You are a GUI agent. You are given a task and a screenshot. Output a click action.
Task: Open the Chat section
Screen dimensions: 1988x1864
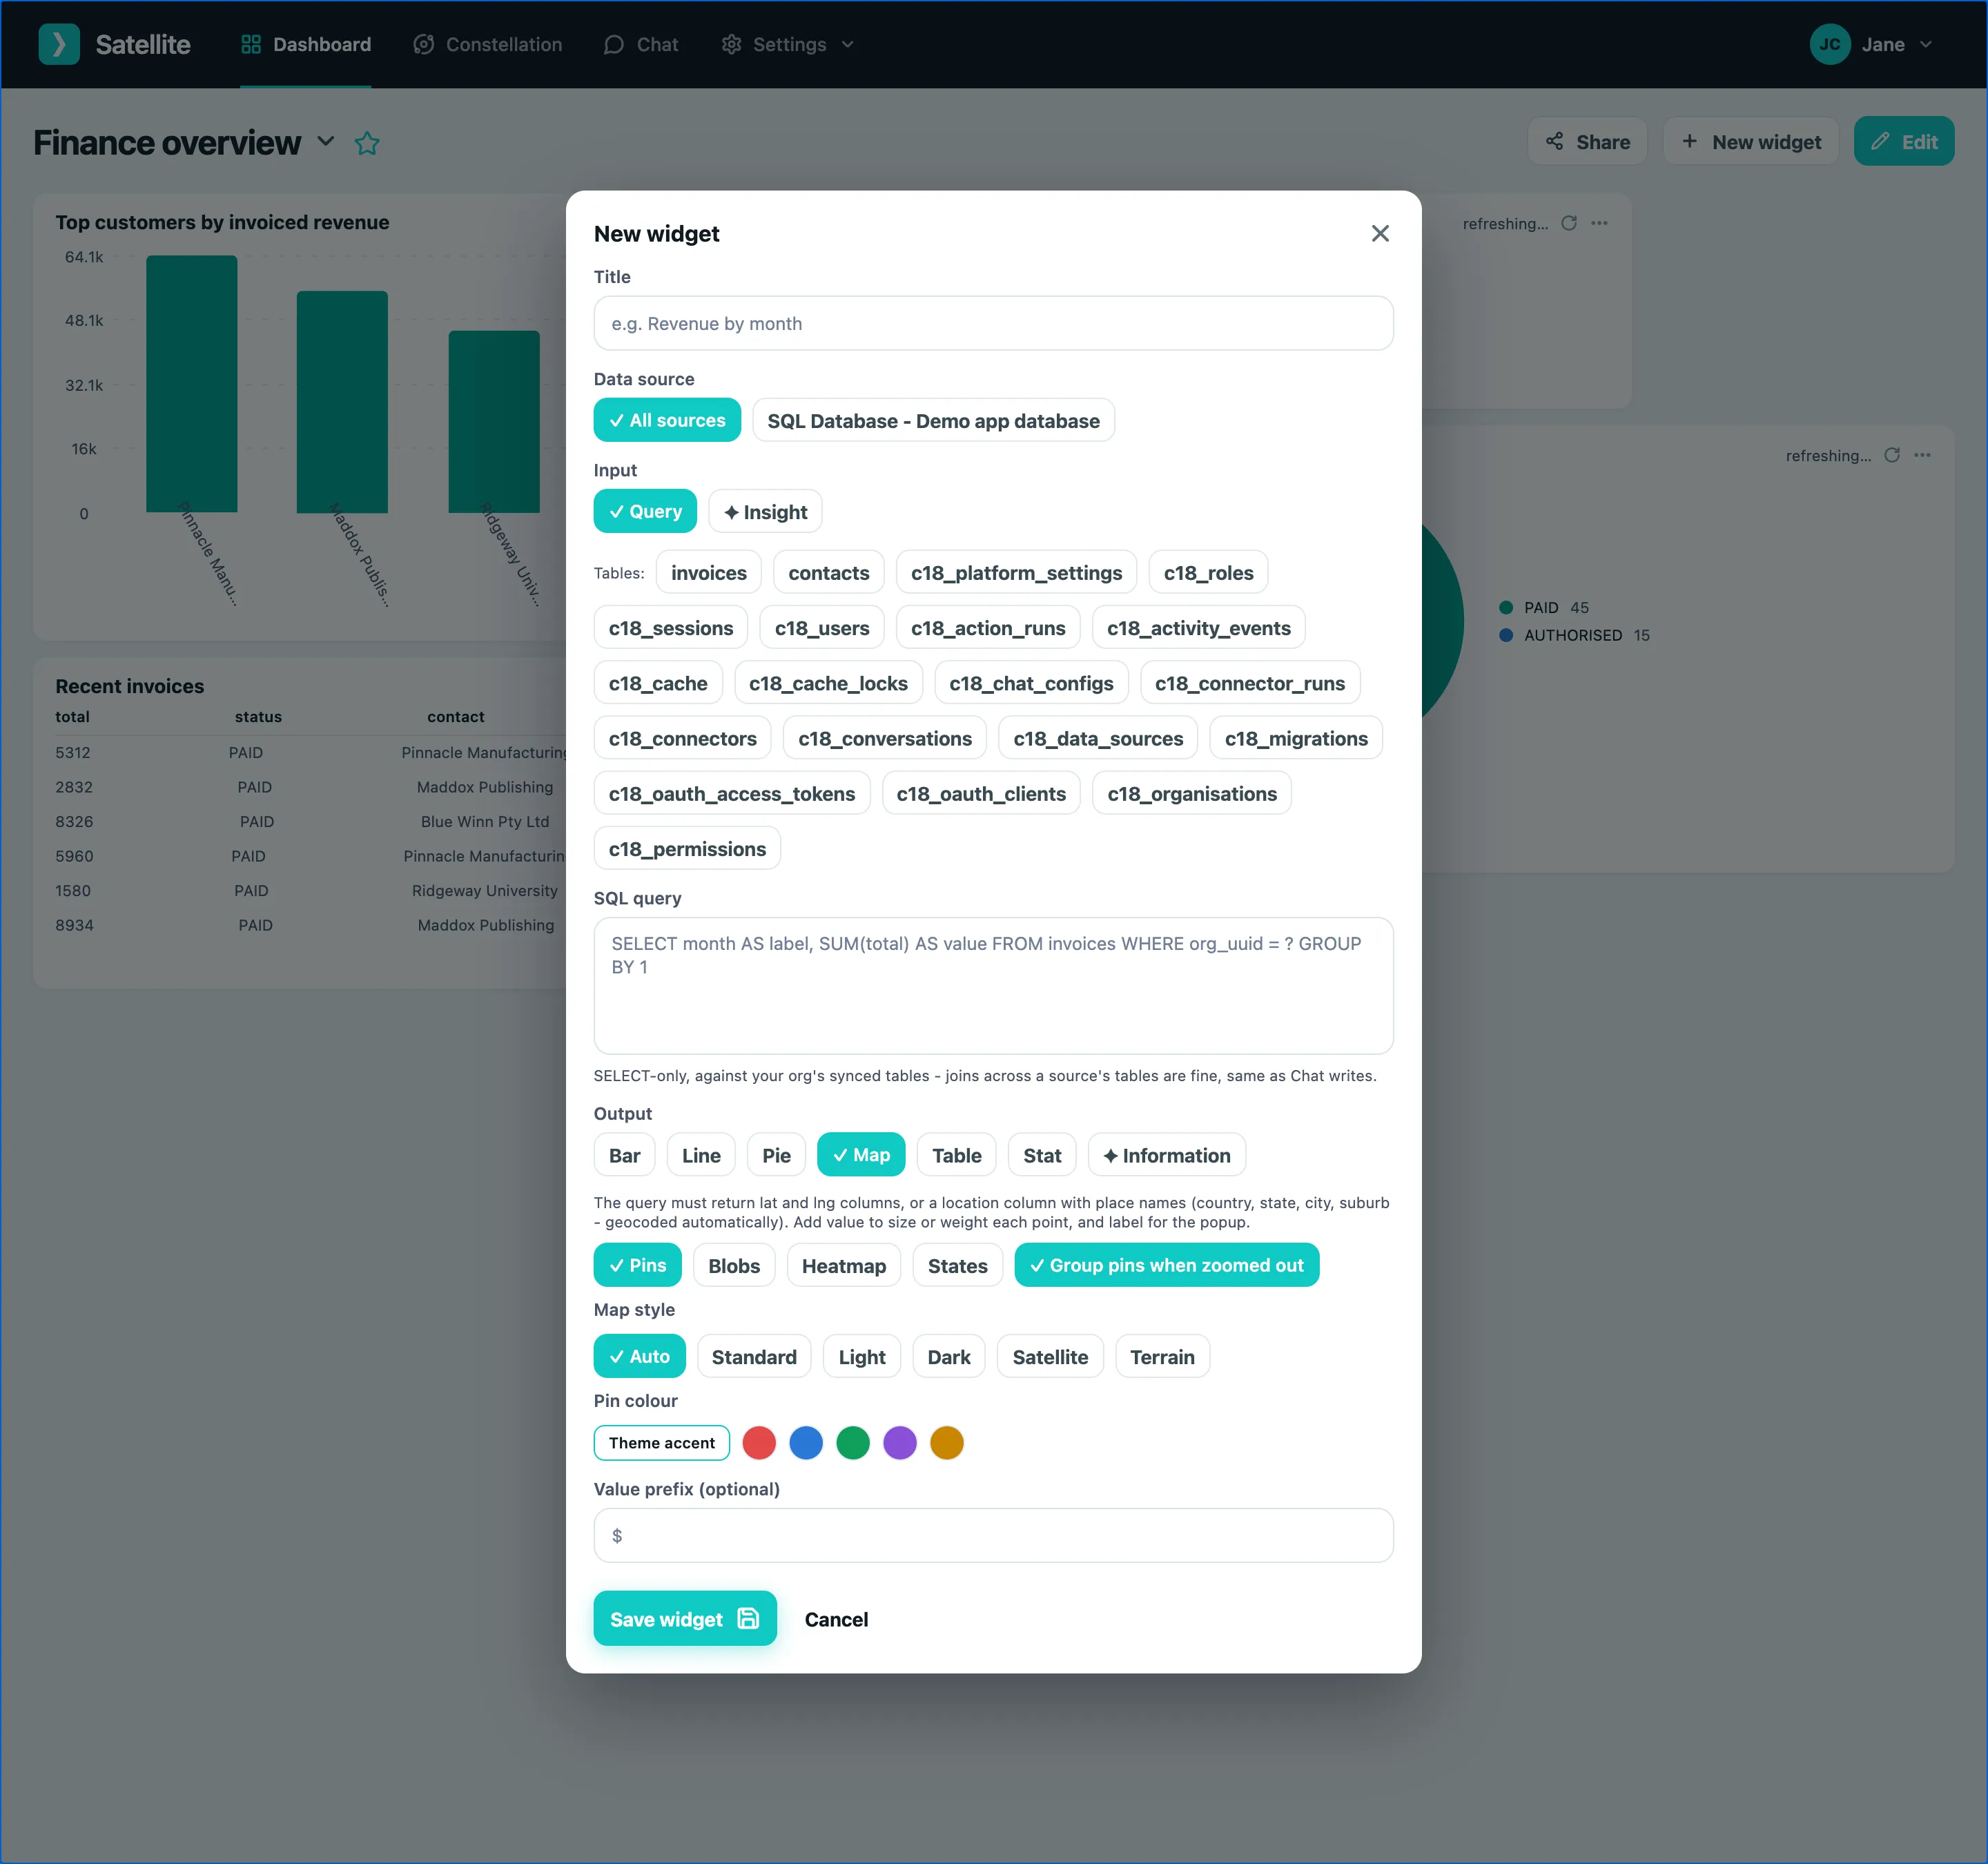[x=641, y=44]
